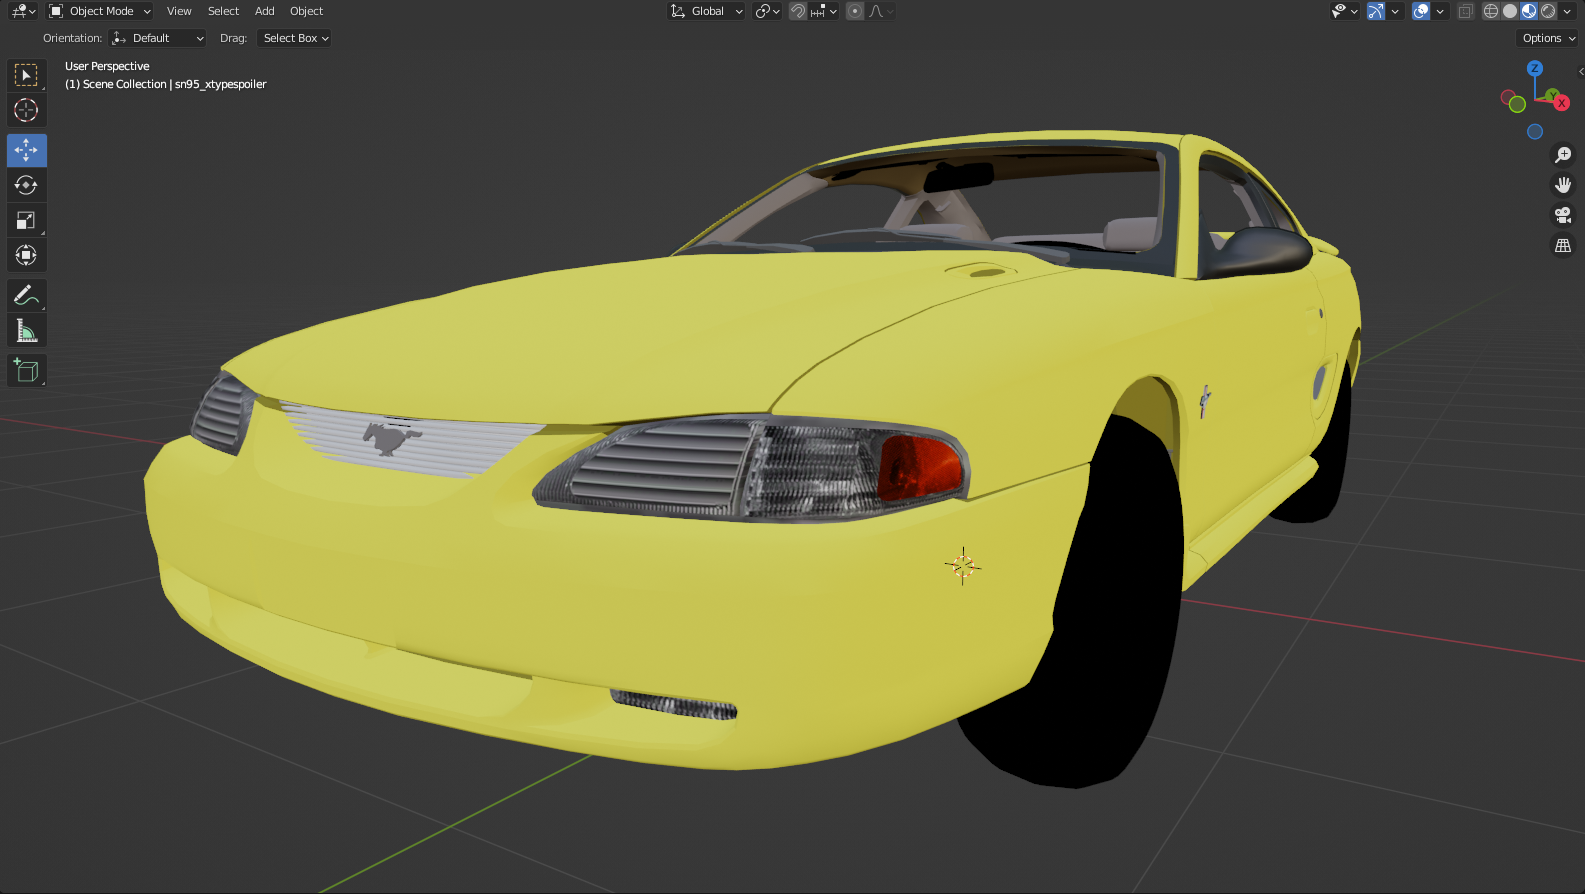This screenshot has width=1585, height=894.
Task: Open the editor type dropdown
Action: [23, 11]
